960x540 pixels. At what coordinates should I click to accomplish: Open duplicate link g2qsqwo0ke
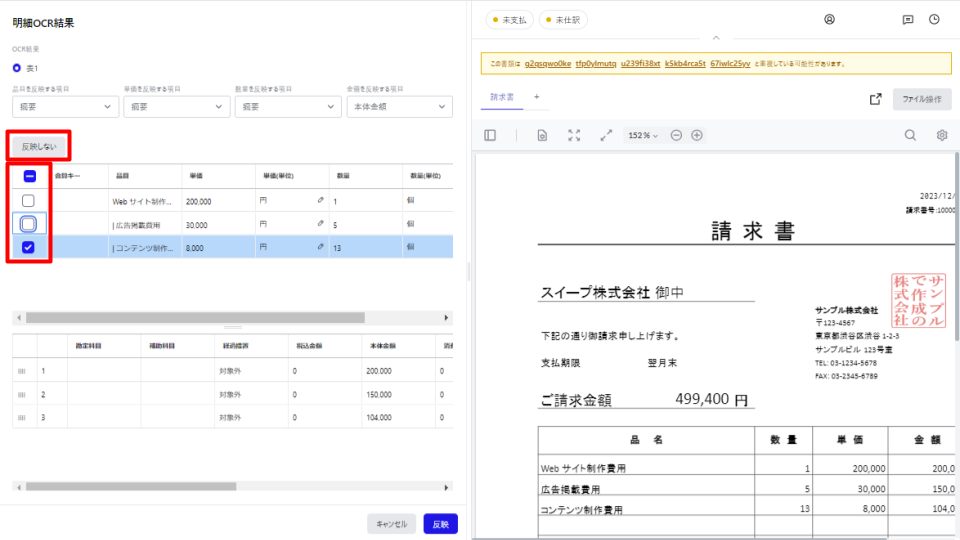(547, 64)
